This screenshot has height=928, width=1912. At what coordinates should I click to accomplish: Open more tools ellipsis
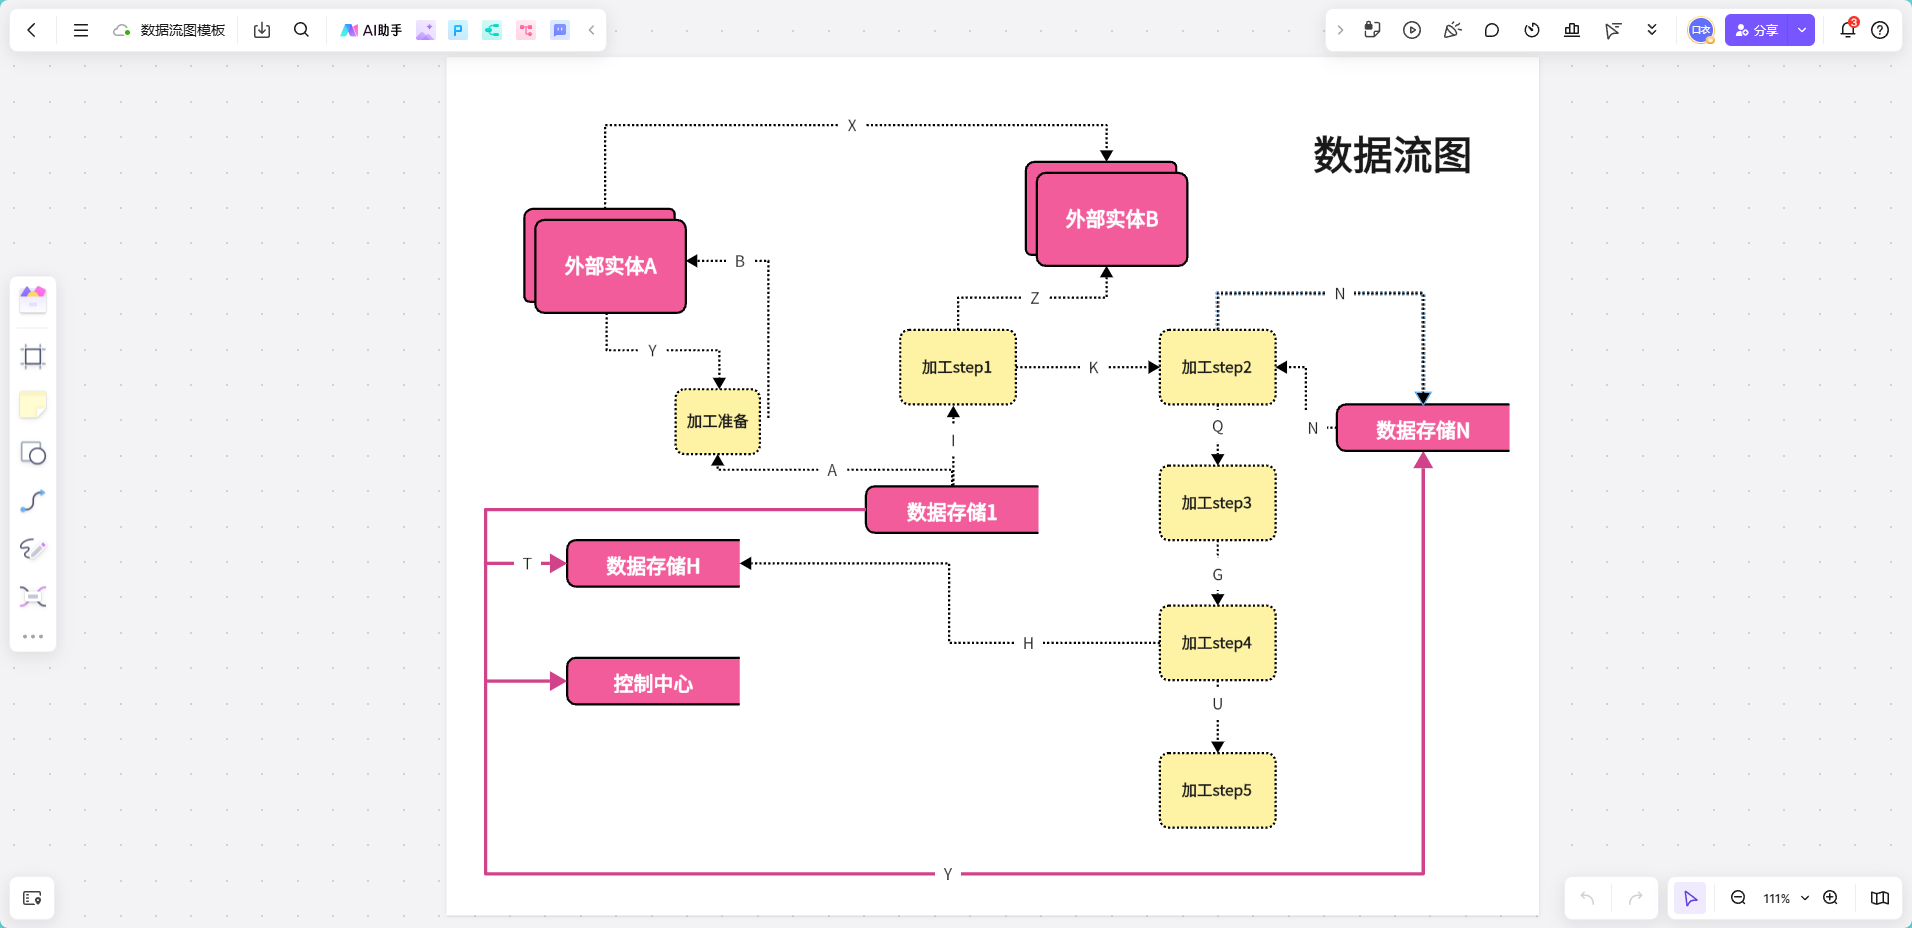pos(33,636)
